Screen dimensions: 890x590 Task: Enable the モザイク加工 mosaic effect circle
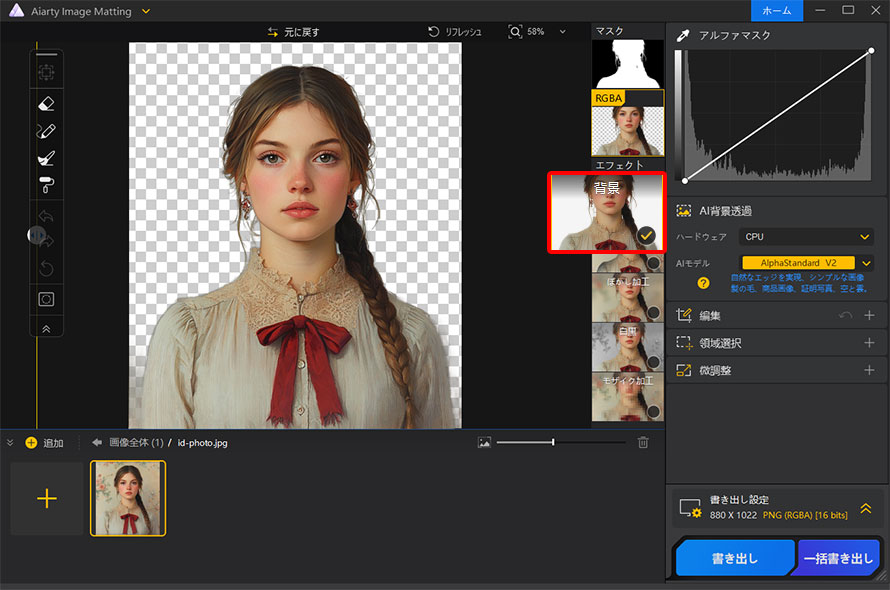pos(653,411)
